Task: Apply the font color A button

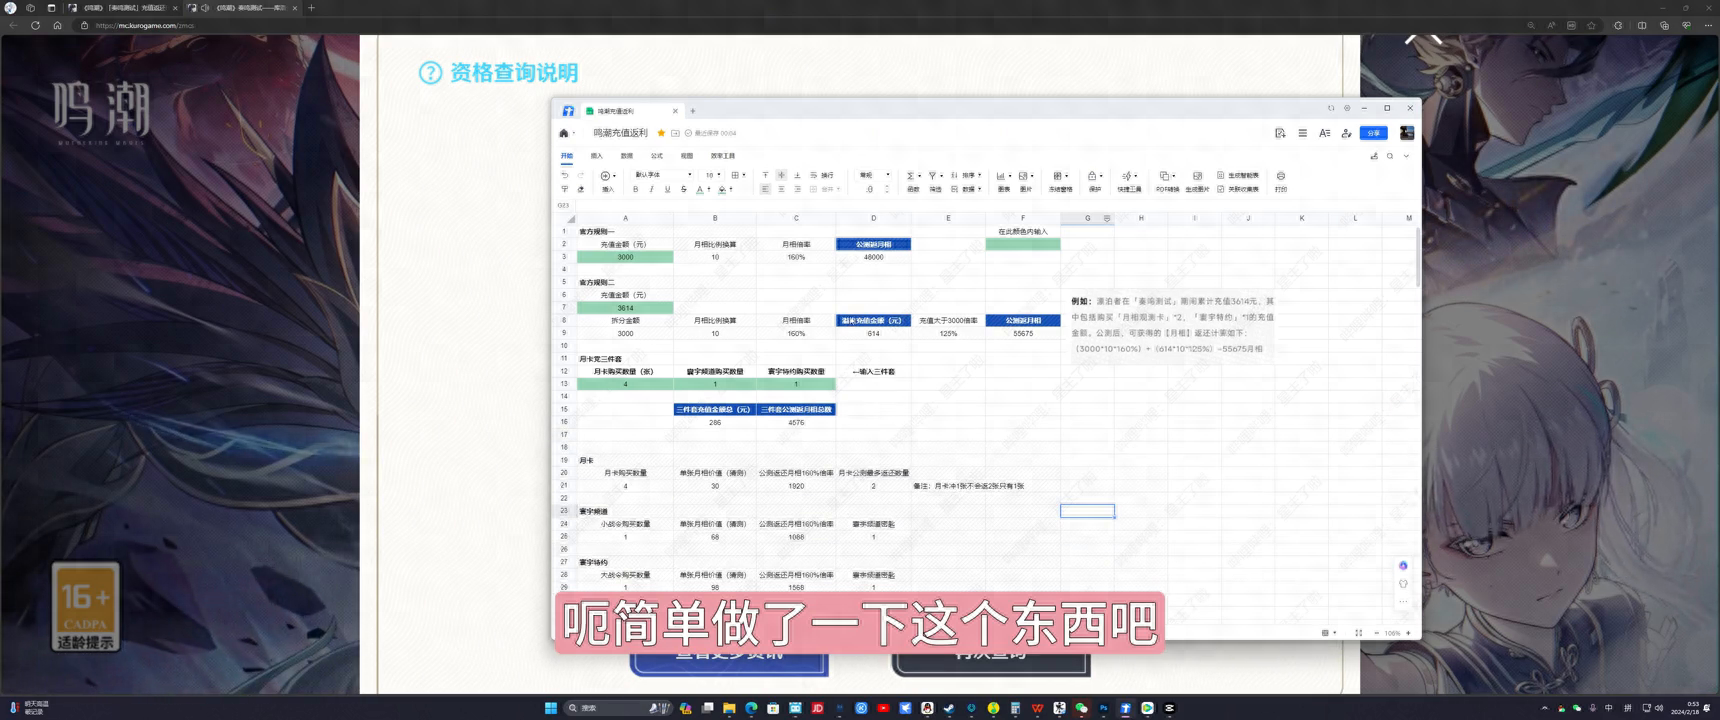Action: pos(700,189)
